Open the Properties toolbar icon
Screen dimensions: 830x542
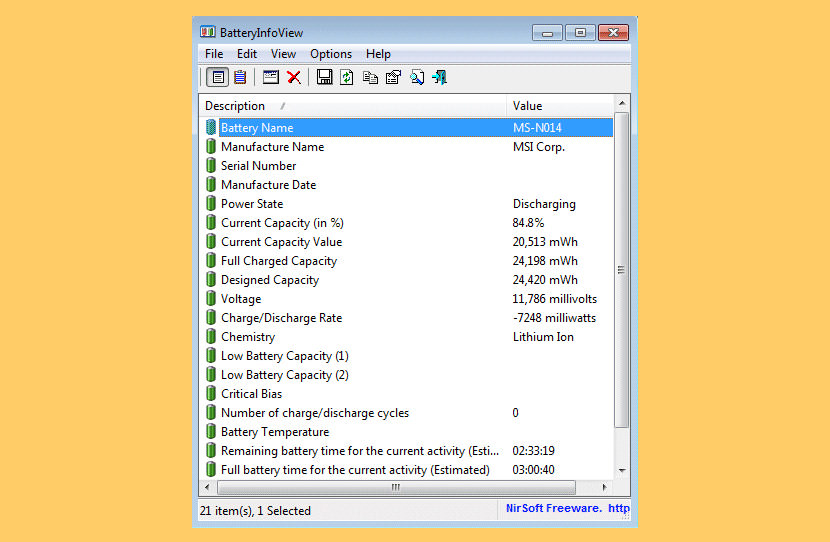[x=393, y=77]
